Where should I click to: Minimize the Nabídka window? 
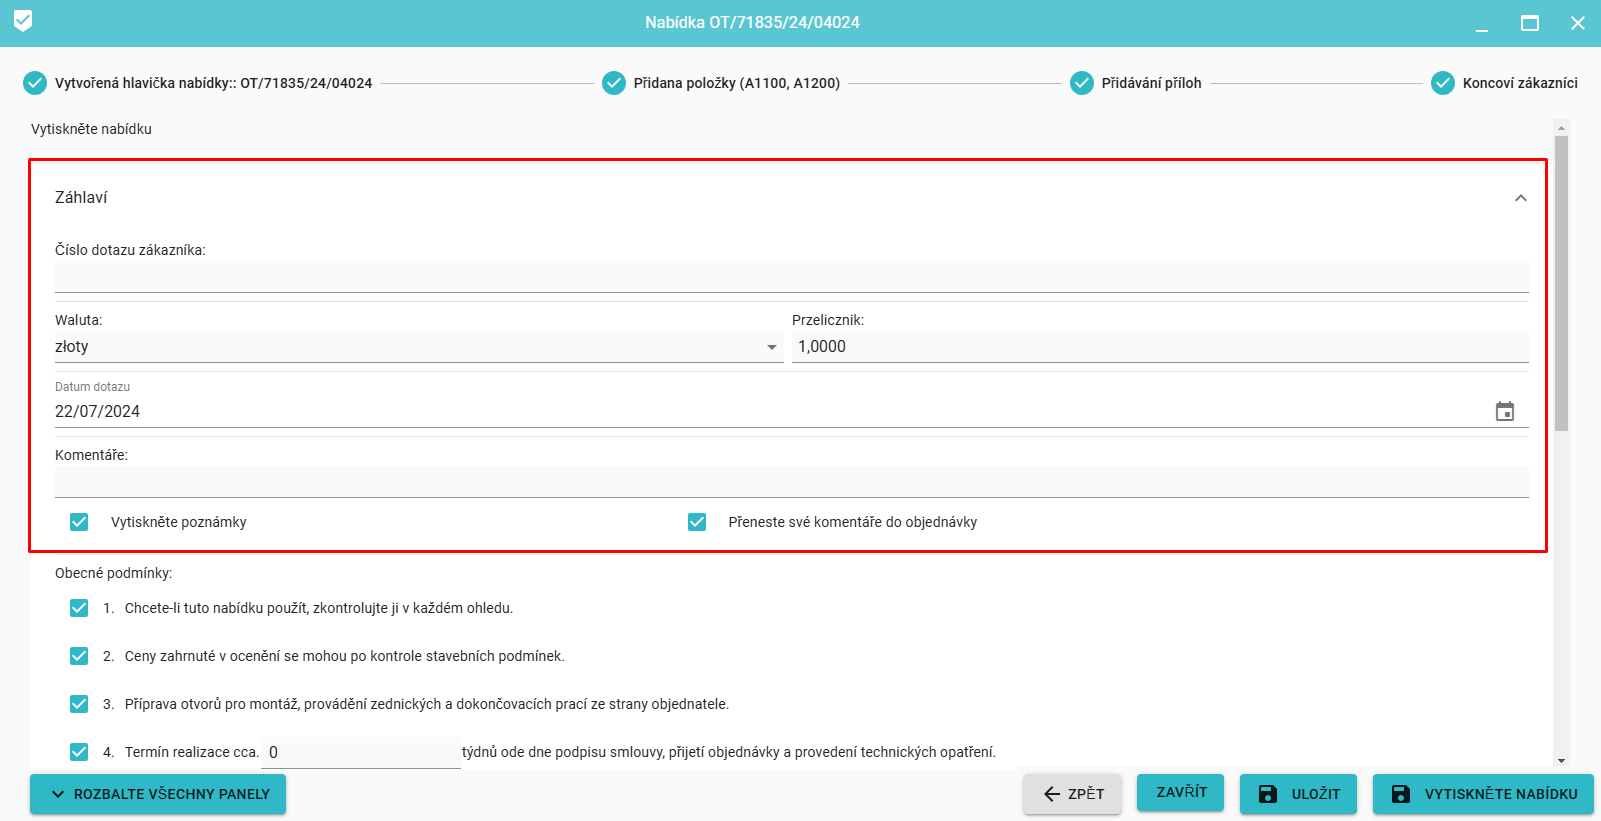(1482, 23)
